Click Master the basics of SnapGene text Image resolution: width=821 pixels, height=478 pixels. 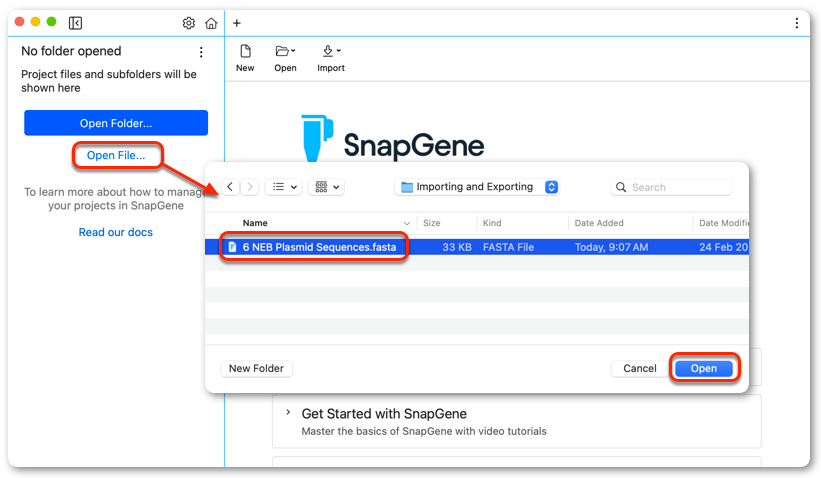coord(424,431)
